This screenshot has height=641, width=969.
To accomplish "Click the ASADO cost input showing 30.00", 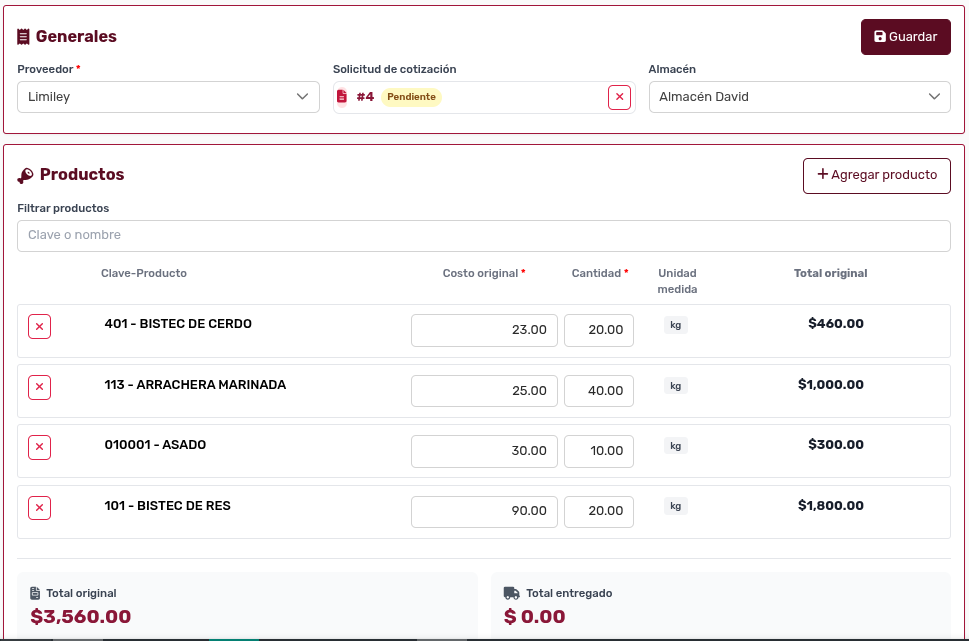I will pyautogui.click(x=484, y=451).
